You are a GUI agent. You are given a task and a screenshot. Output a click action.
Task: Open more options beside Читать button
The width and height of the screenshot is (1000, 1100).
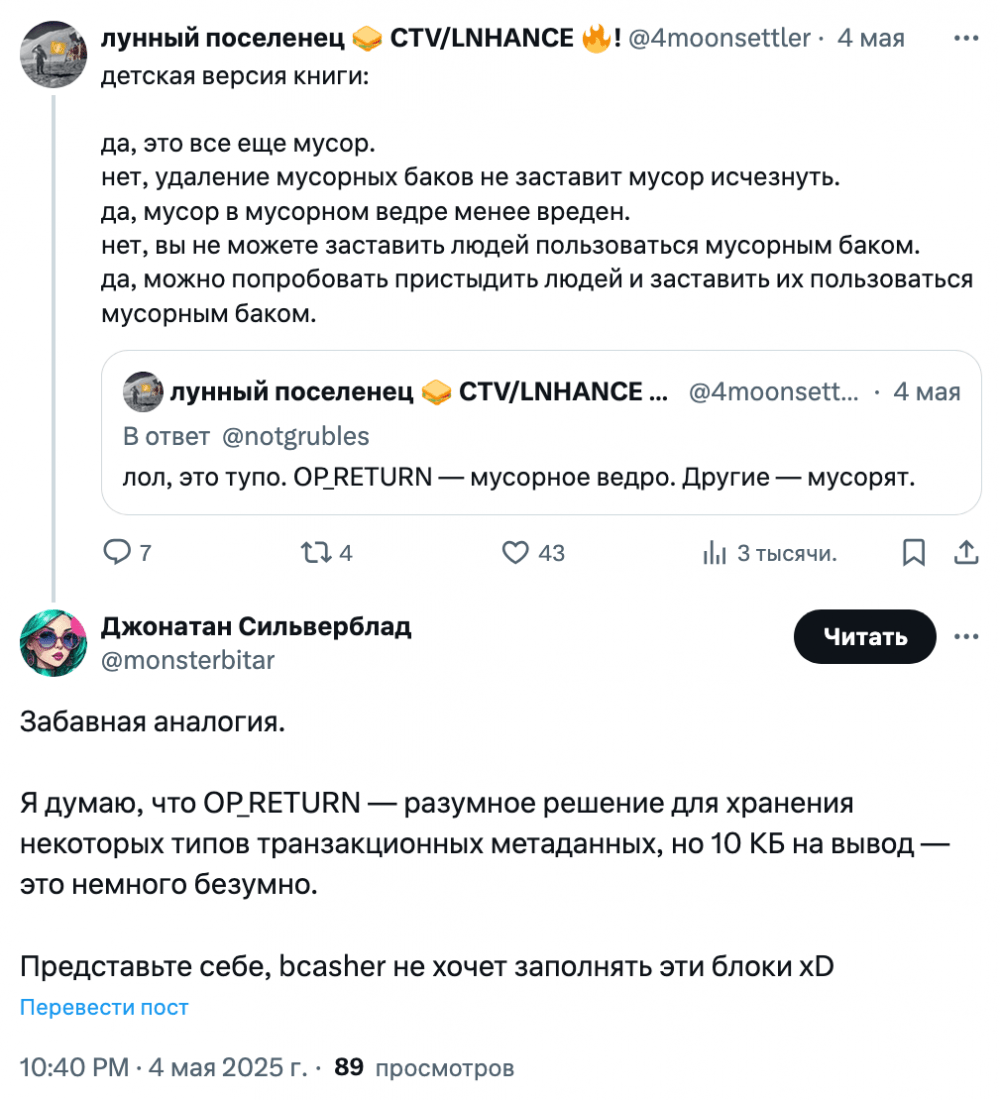[x=966, y=636]
